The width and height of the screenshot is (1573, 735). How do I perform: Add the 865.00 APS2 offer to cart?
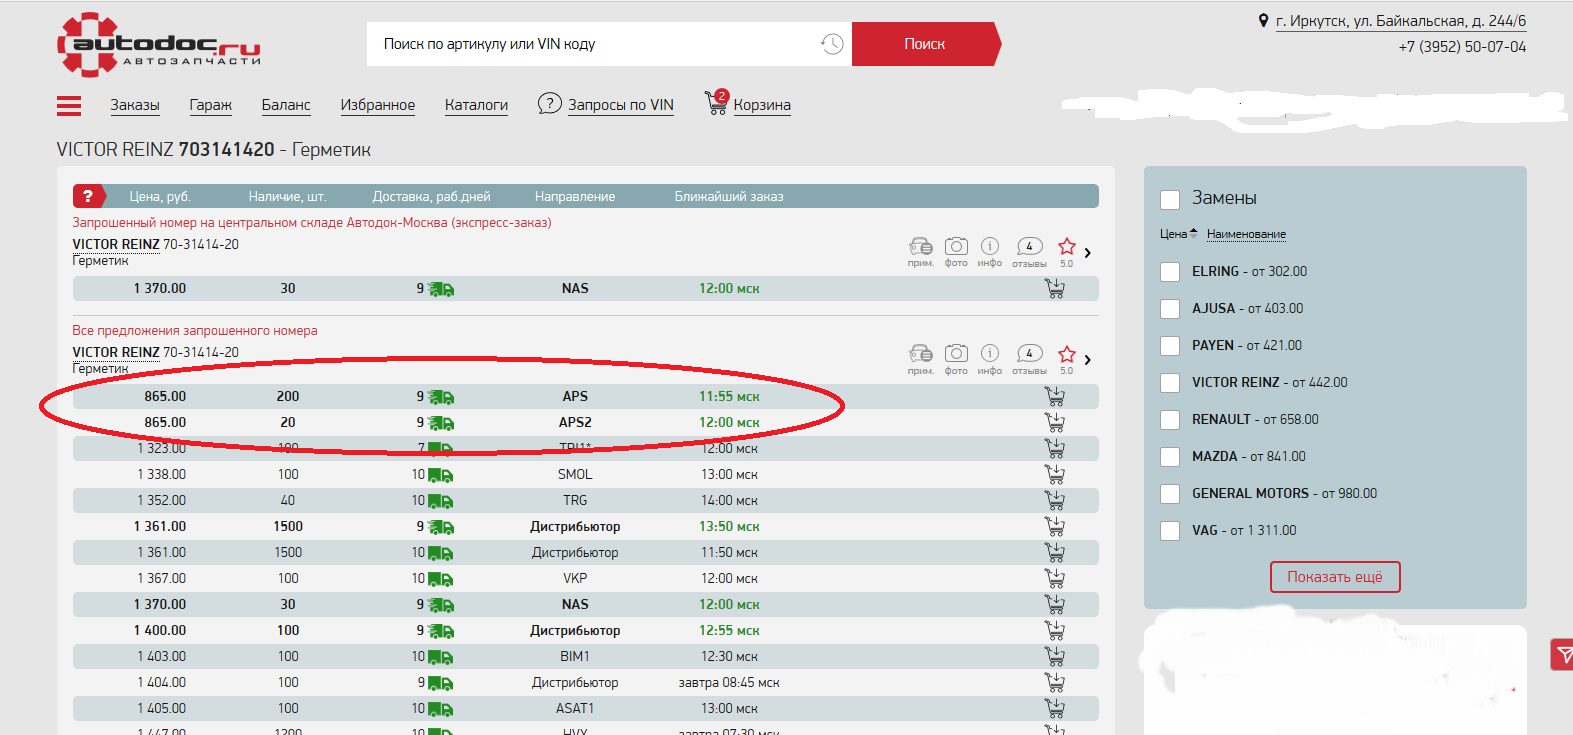tap(1054, 422)
